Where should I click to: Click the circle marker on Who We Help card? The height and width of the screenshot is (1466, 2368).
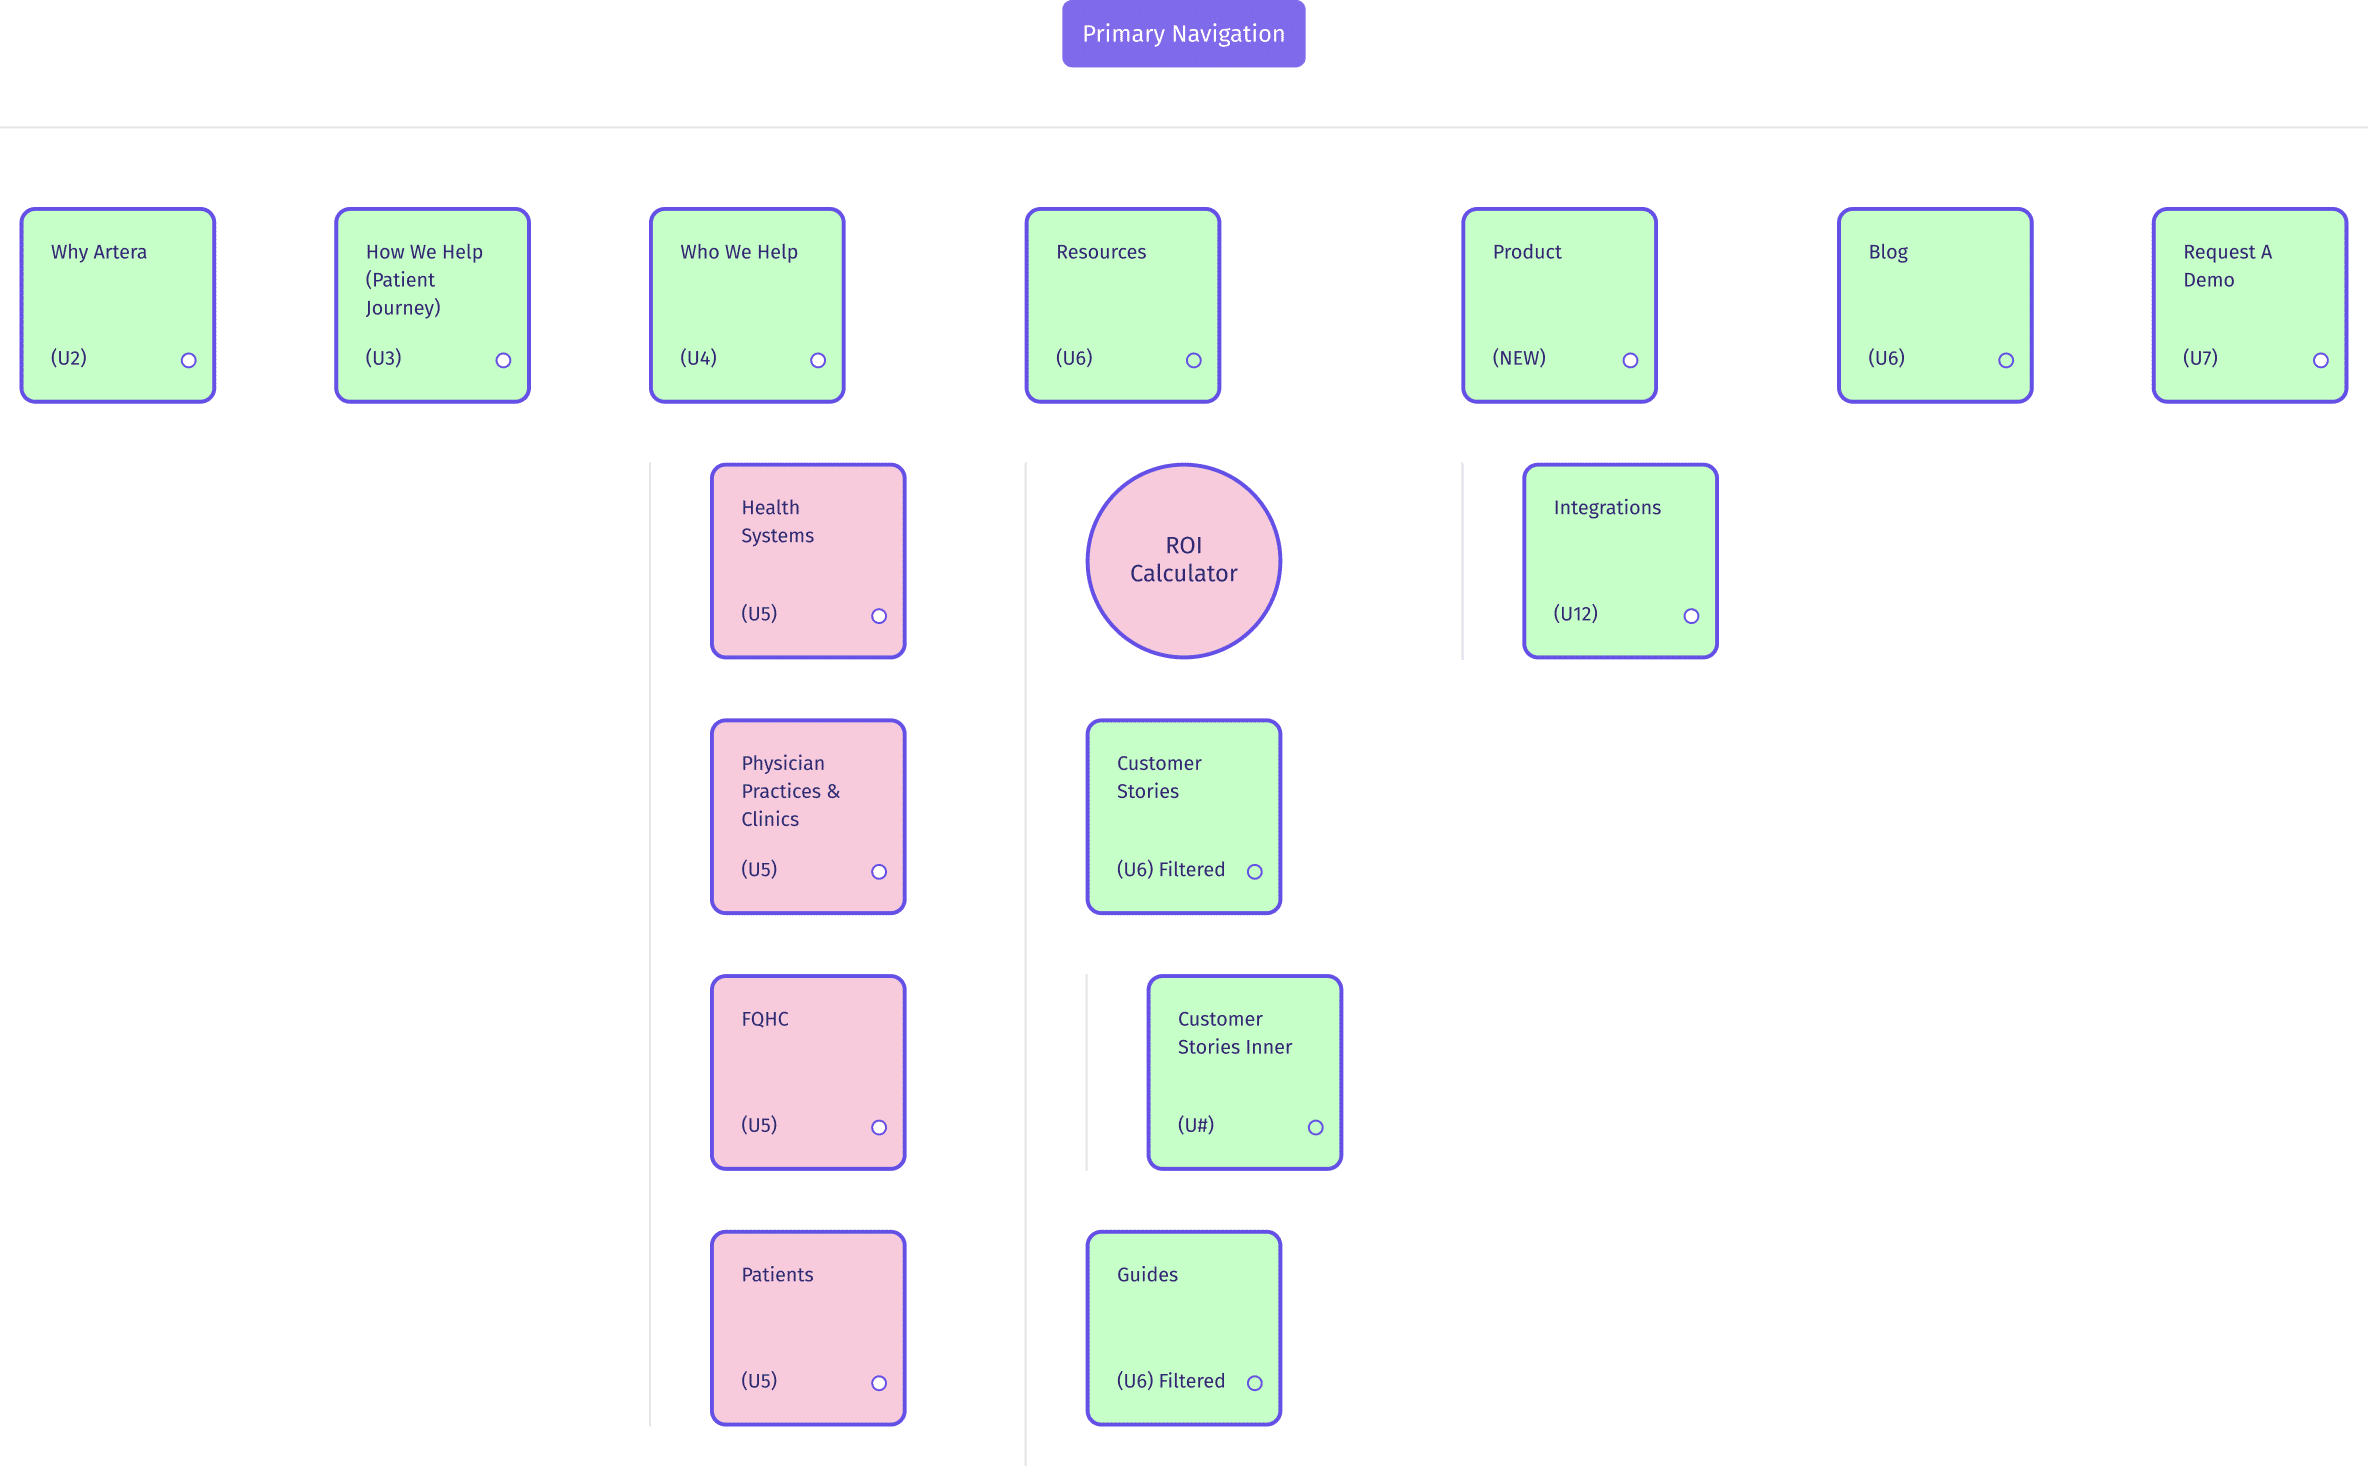tap(818, 360)
